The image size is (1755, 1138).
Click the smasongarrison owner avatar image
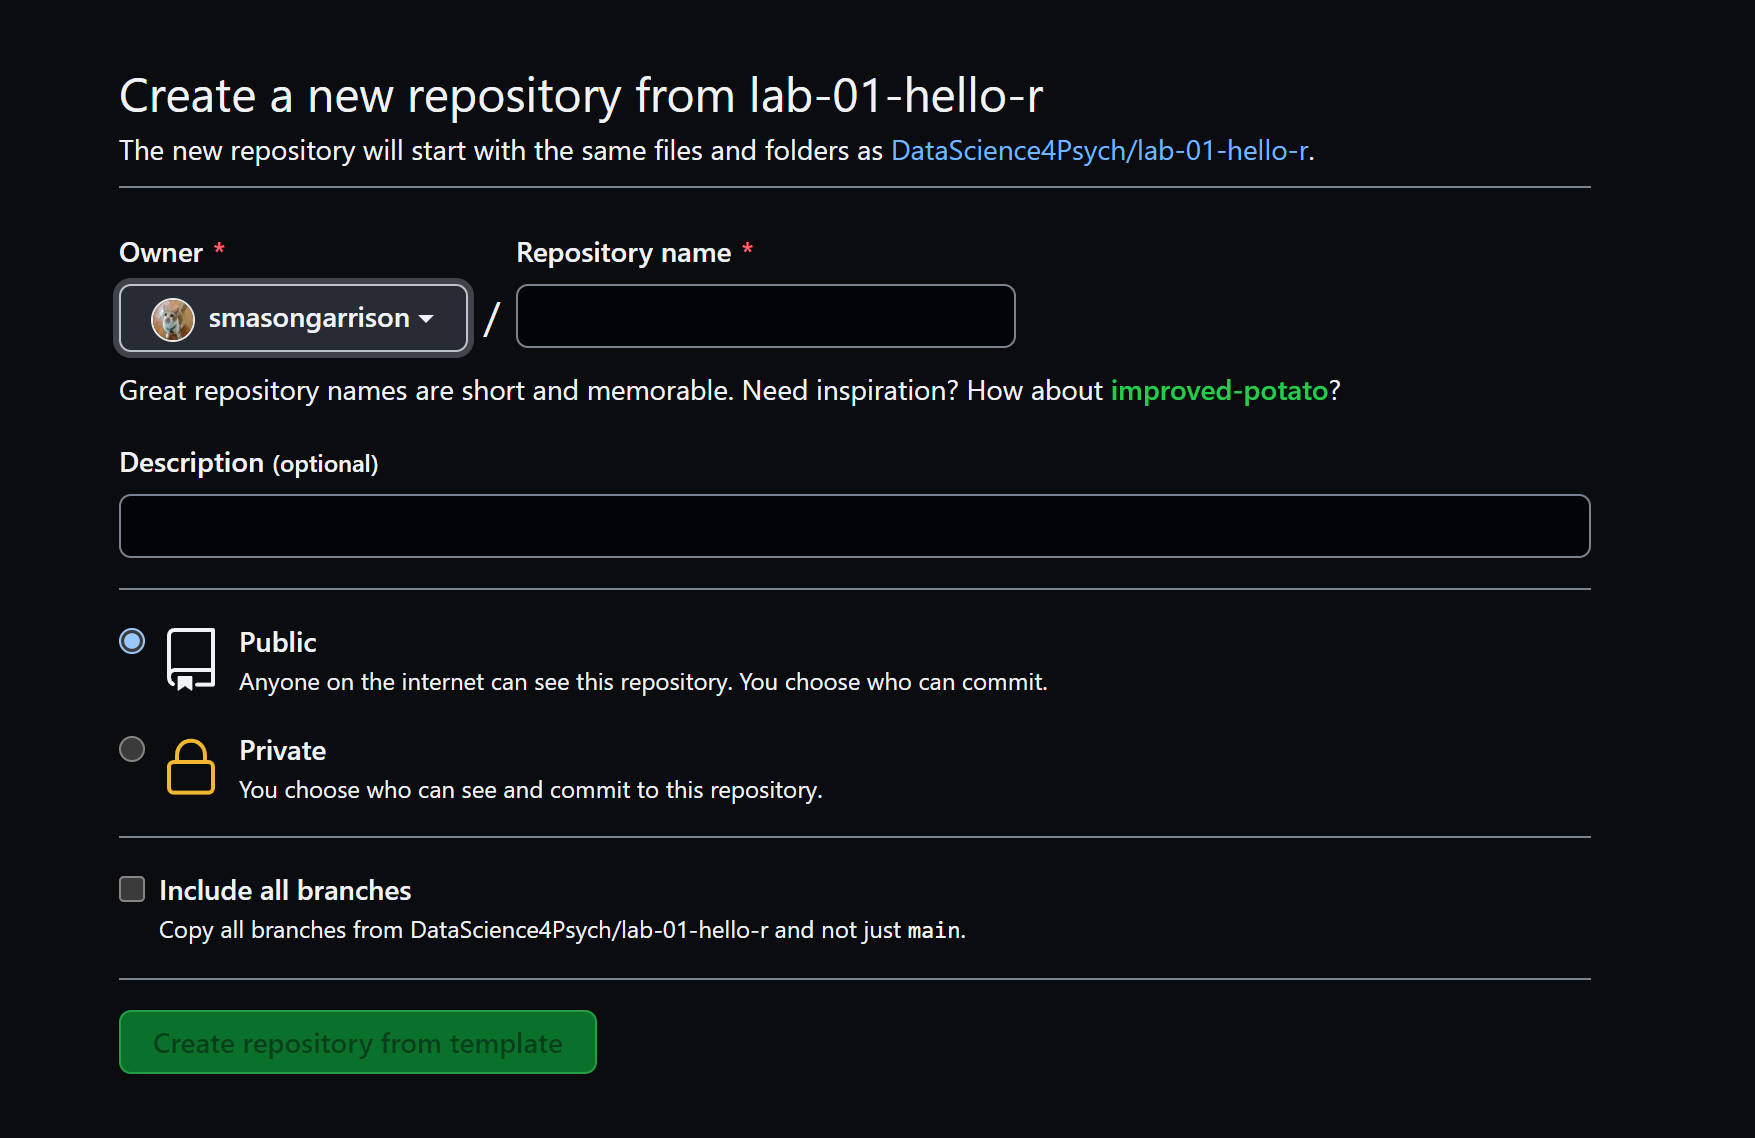click(172, 319)
